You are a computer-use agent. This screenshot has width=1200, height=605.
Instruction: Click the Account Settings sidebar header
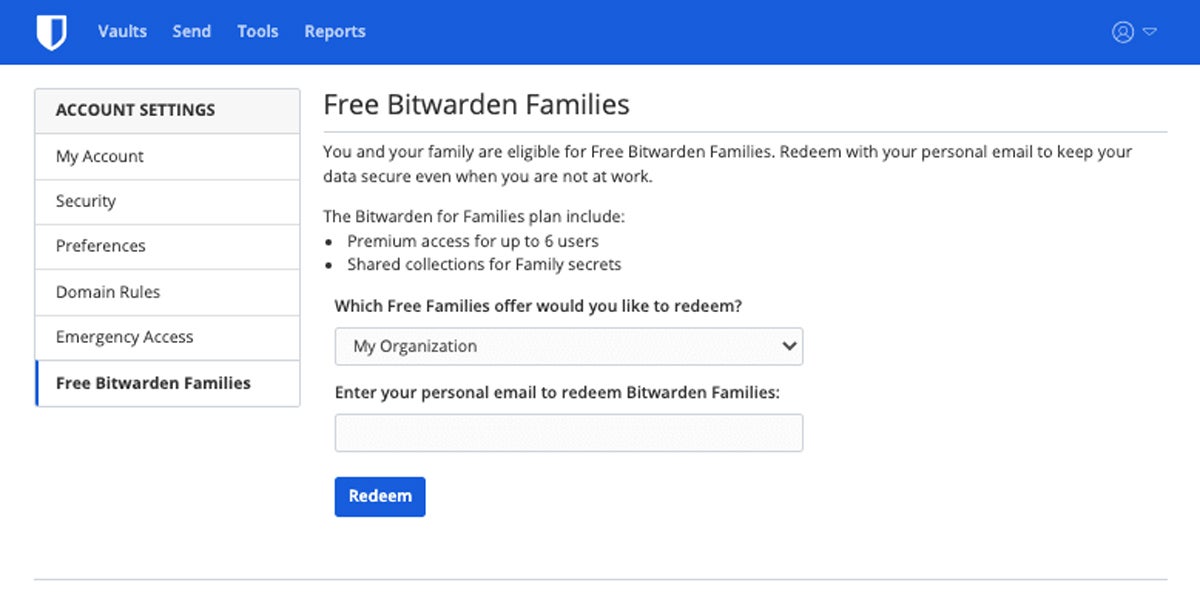pyautogui.click(x=135, y=111)
